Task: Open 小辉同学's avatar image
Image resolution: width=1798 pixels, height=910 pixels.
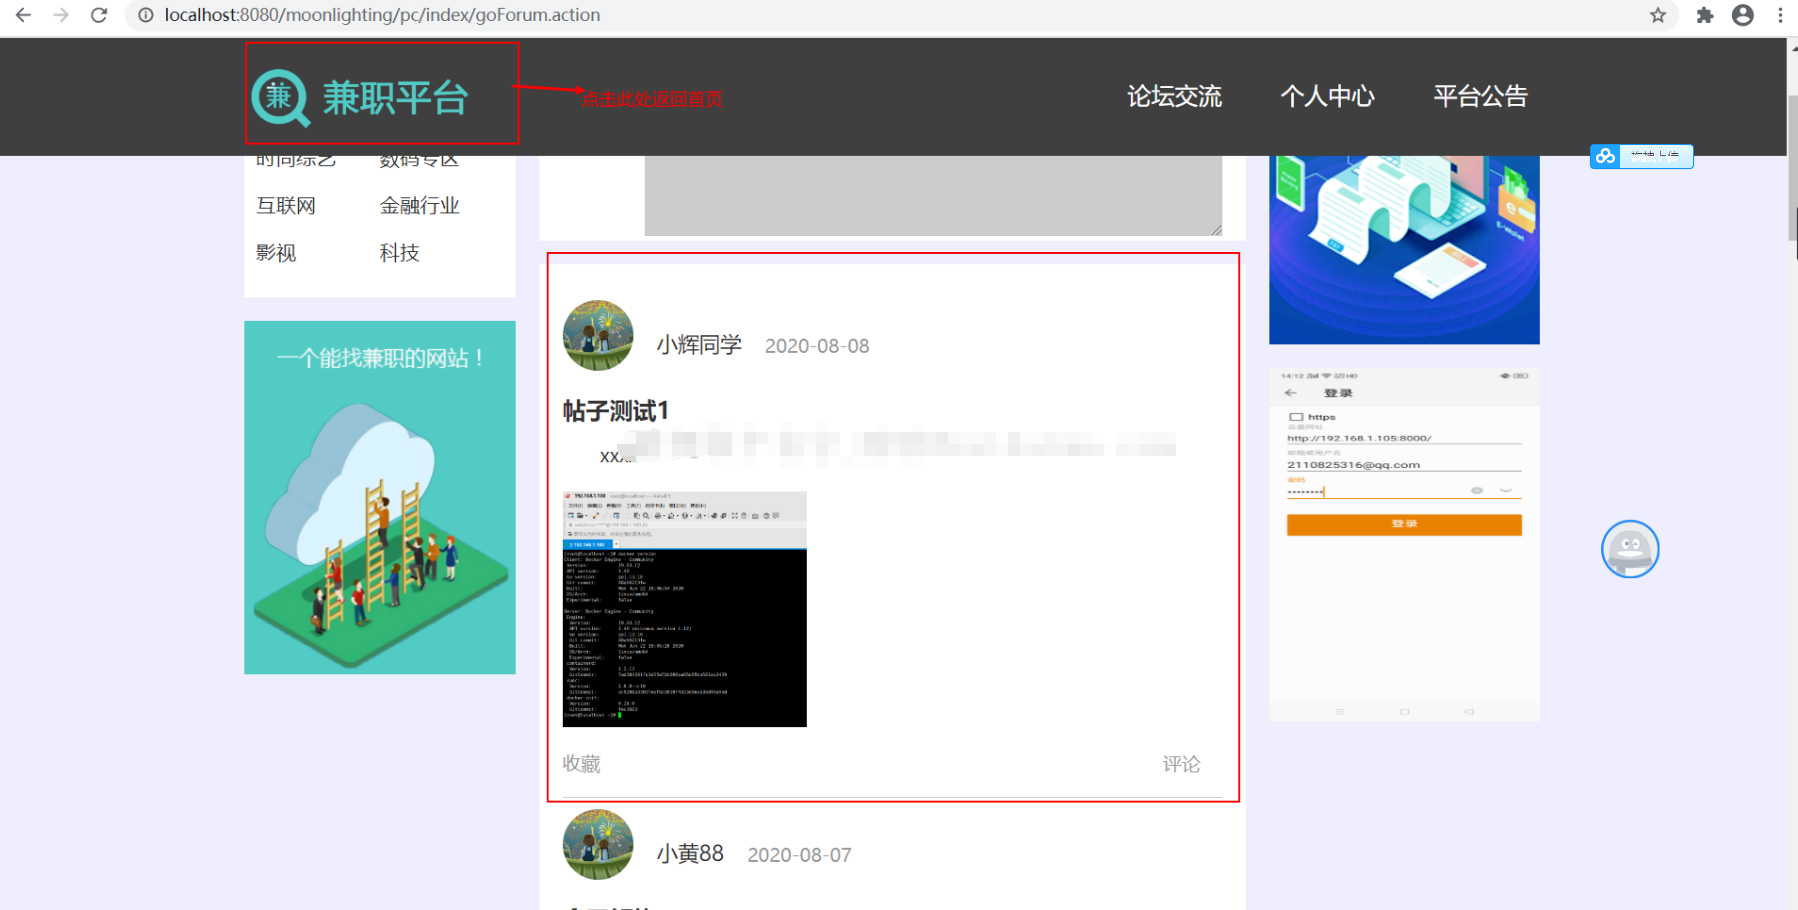Action: 598,335
